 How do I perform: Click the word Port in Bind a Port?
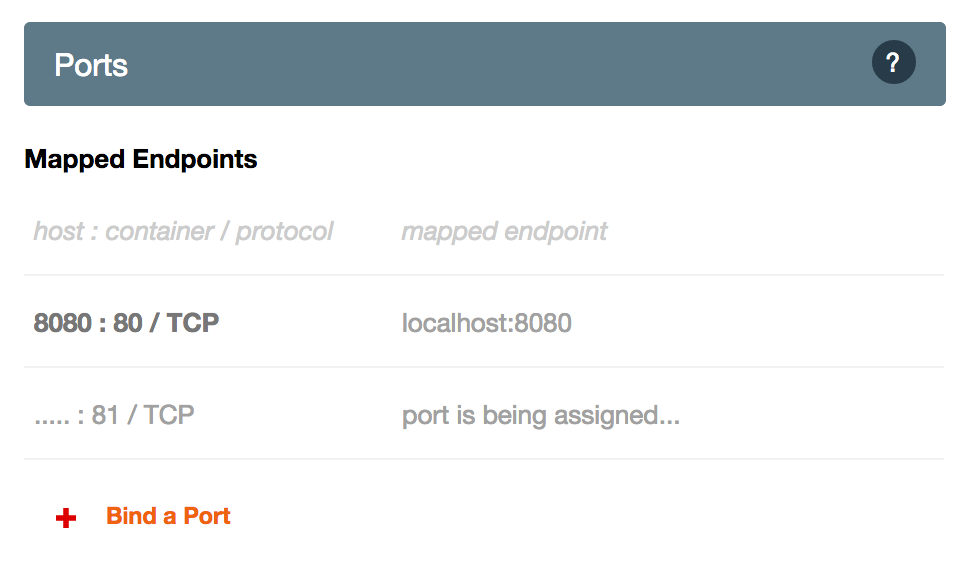tap(207, 516)
